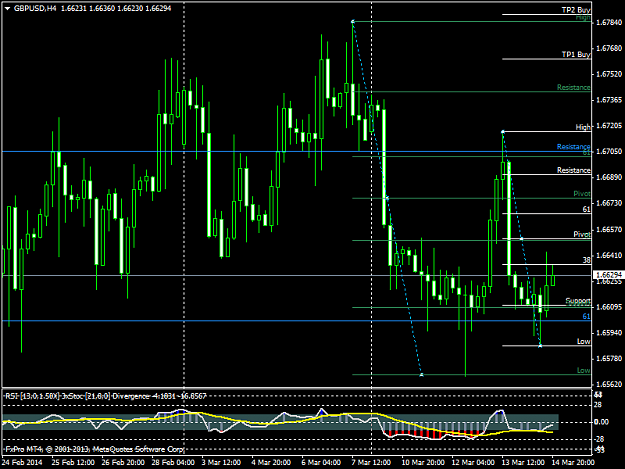Click the green 'Resistance' label near 1.67365
The height and width of the screenshot is (469, 625).
(x=573, y=87)
